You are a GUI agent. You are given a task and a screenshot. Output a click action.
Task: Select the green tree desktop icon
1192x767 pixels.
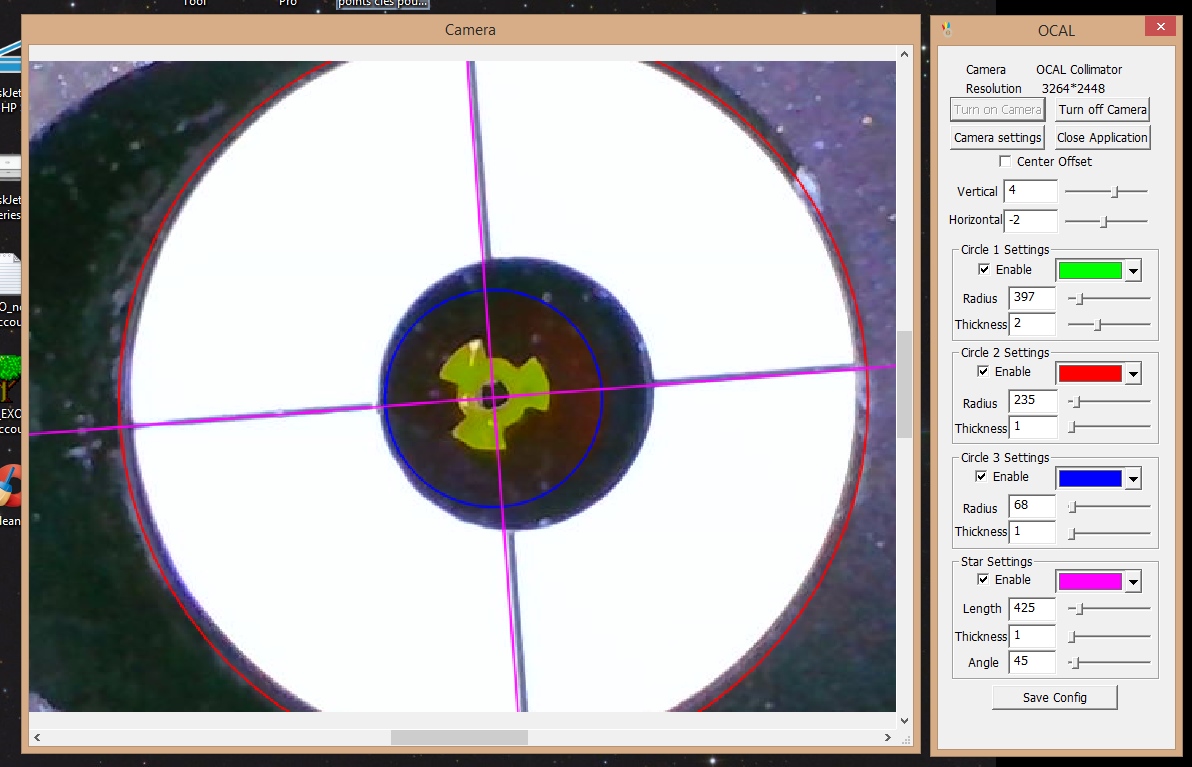tap(9, 379)
